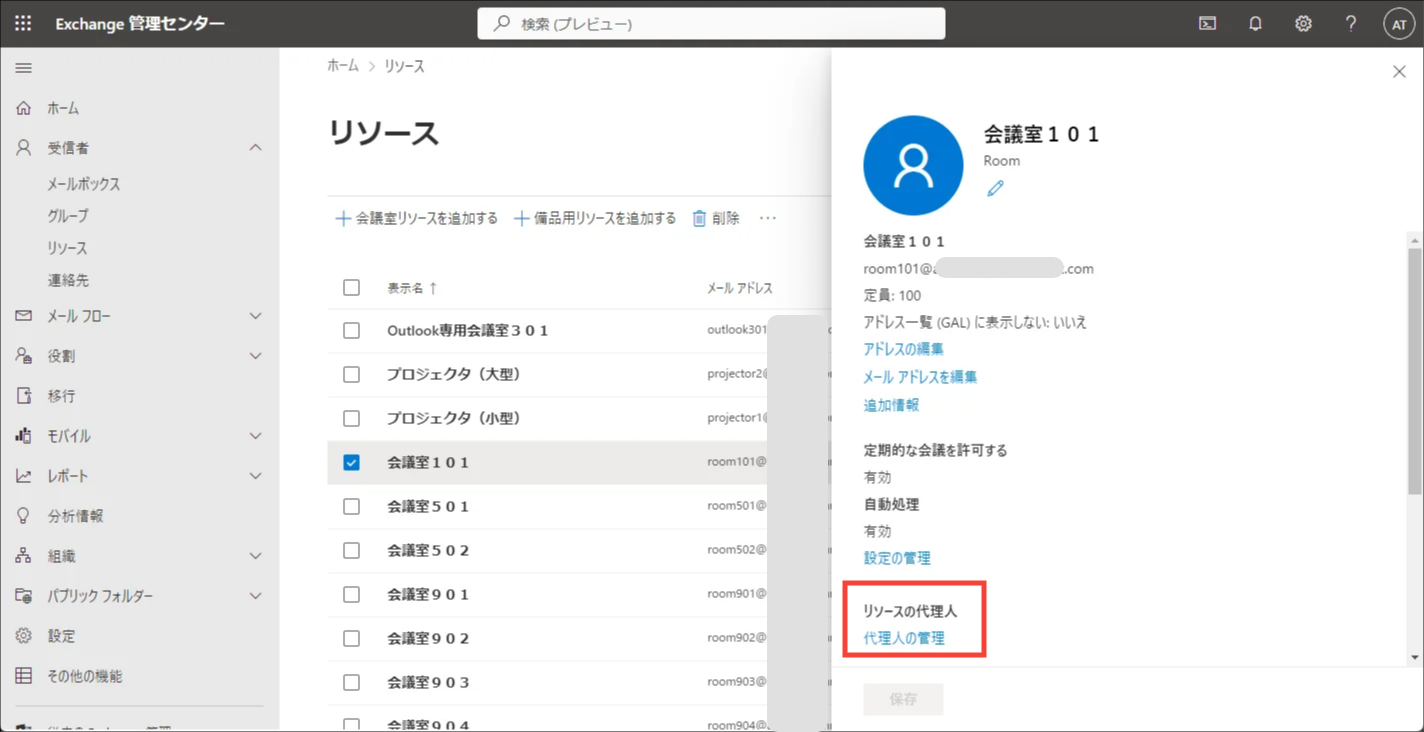Open メールボックス in sidebar

[x=84, y=184]
